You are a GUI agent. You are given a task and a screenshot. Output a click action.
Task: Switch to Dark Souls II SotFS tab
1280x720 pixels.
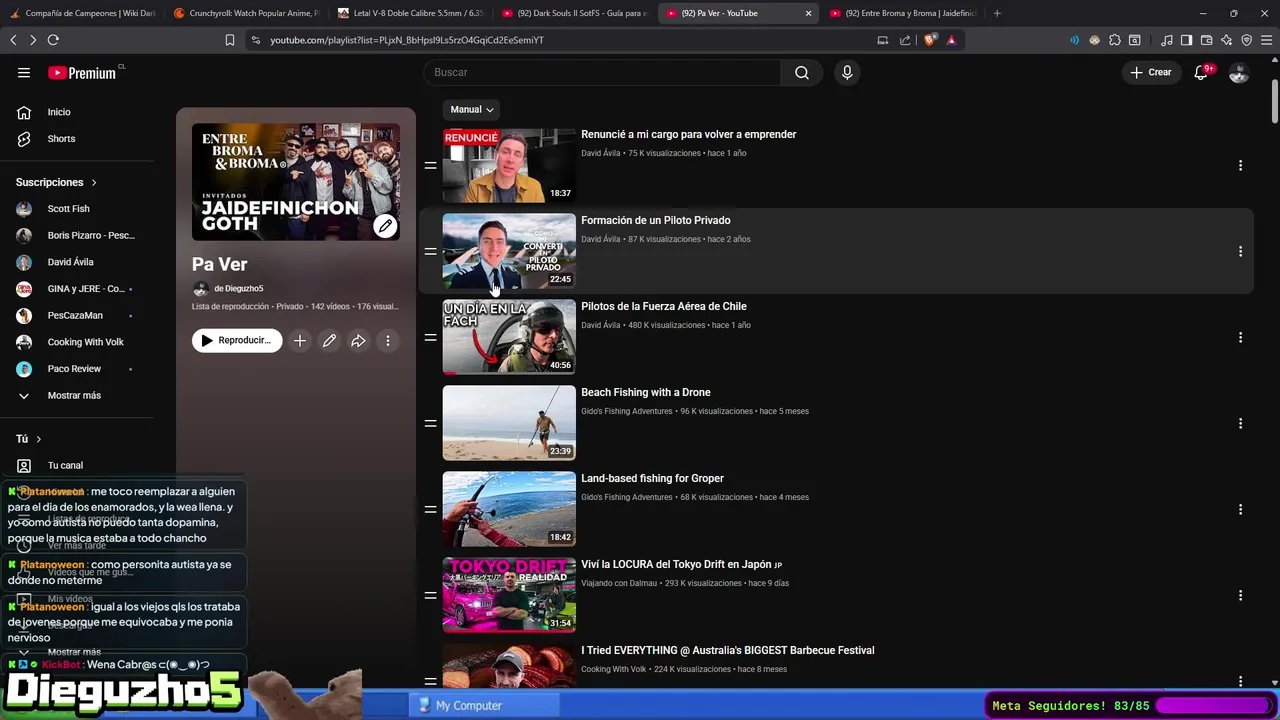[x=575, y=13]
